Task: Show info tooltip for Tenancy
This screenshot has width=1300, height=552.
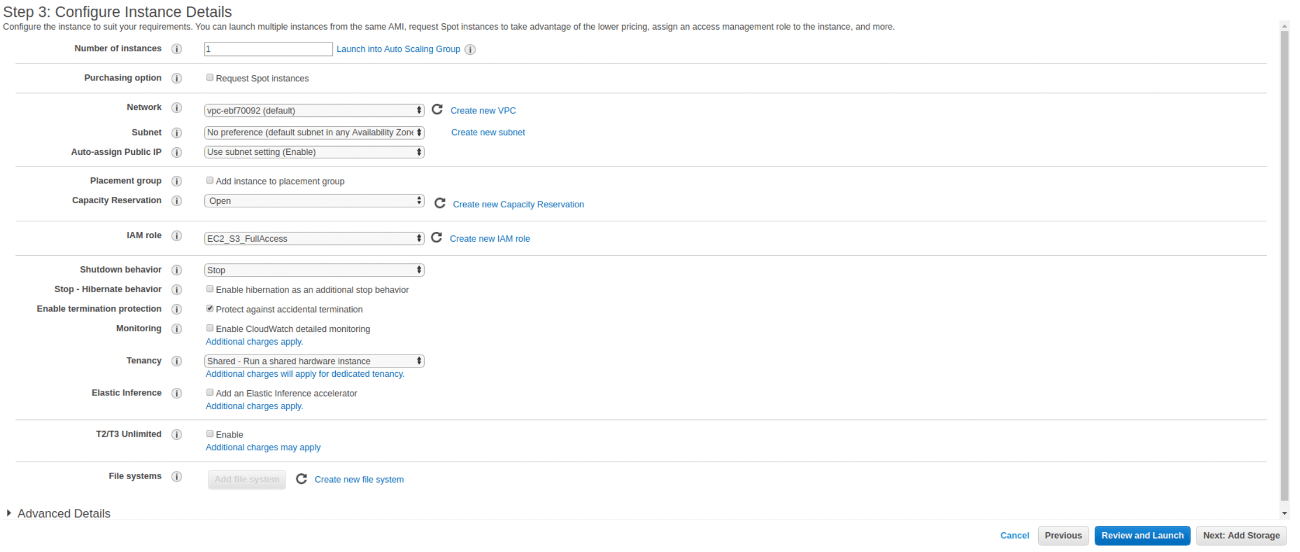Action: pyautogui.click(x=177, y=361)
